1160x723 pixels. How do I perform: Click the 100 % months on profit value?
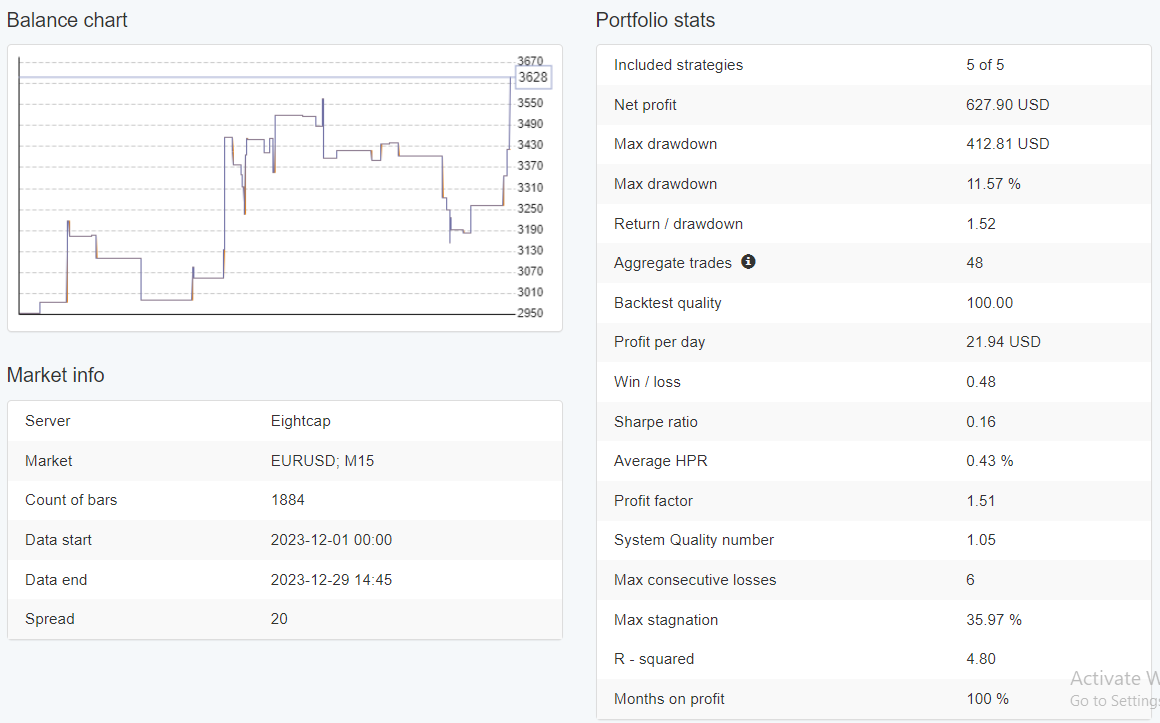pyautogui.click(x=988, y=699)
